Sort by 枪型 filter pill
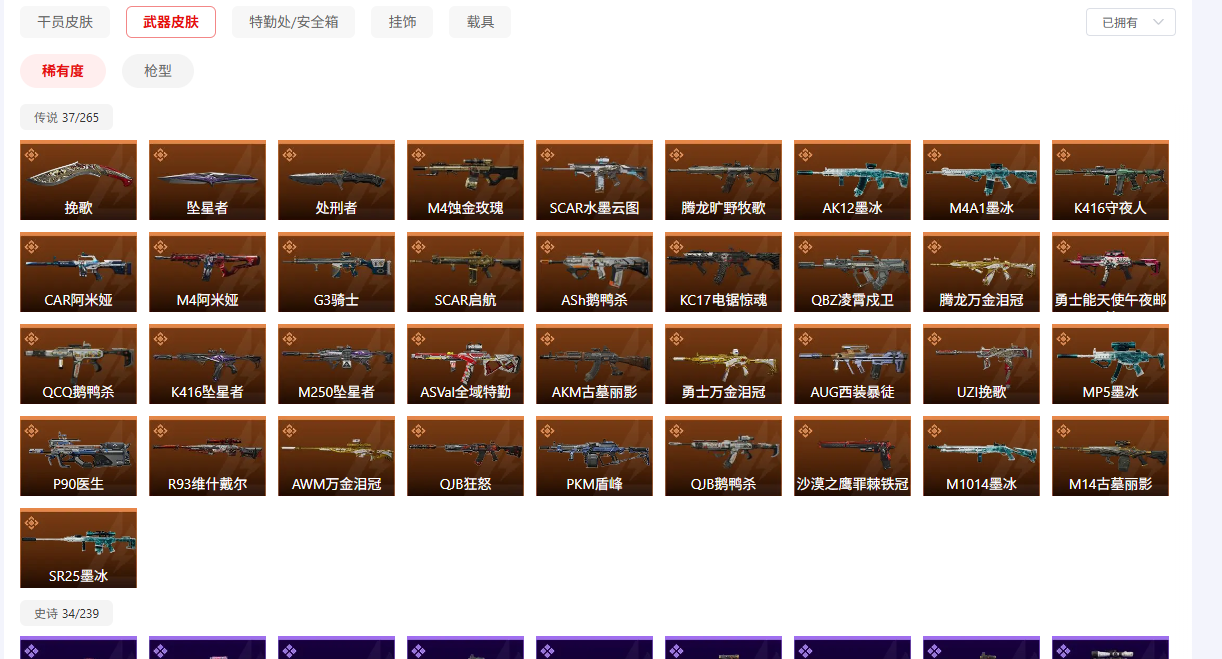This screenshot has height=659, width=1222. tap(158, 71)
